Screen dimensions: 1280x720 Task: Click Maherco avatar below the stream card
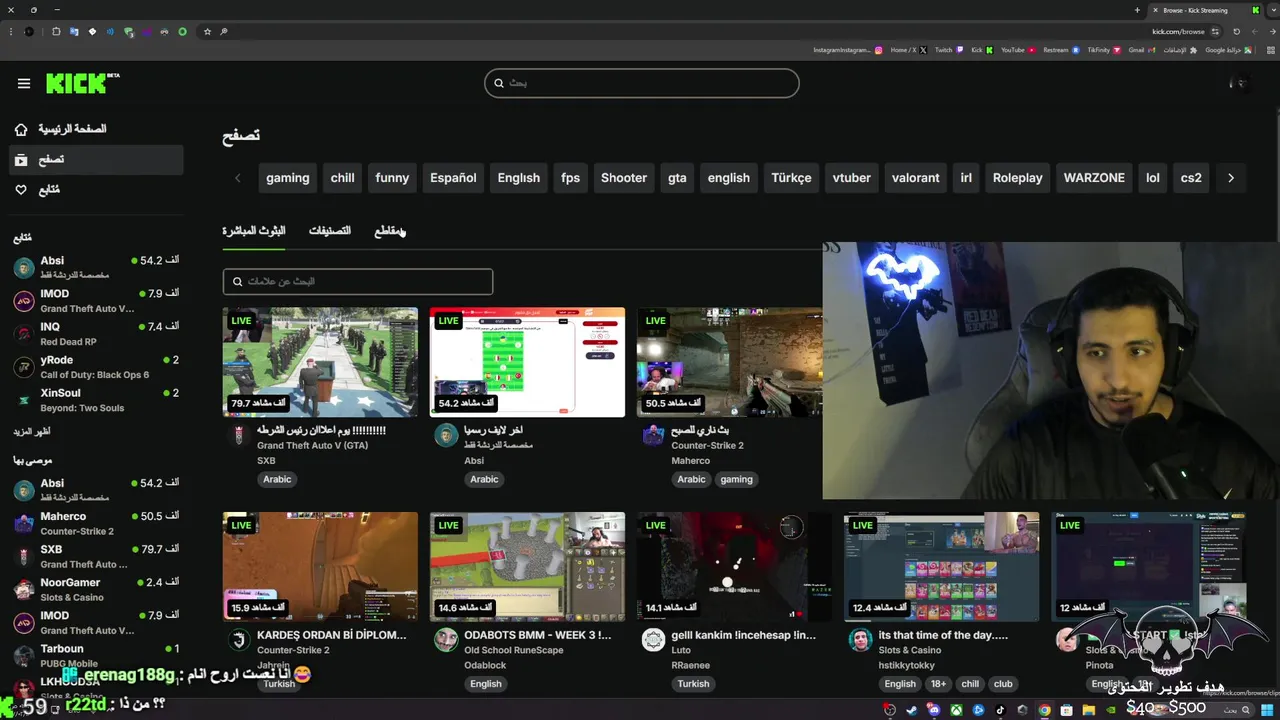click(x=653, y=436)
